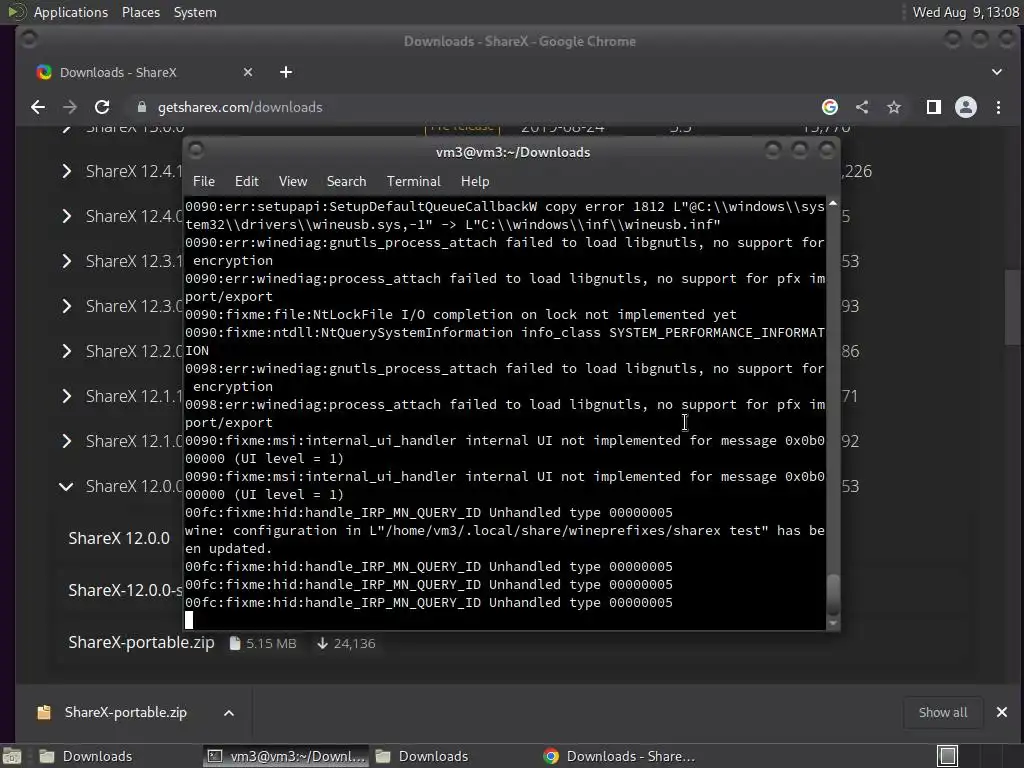The width and height of the screenshot is (1024, 768).
Task: Go back in Chrome browser
Action: click(x=38, y=107)
